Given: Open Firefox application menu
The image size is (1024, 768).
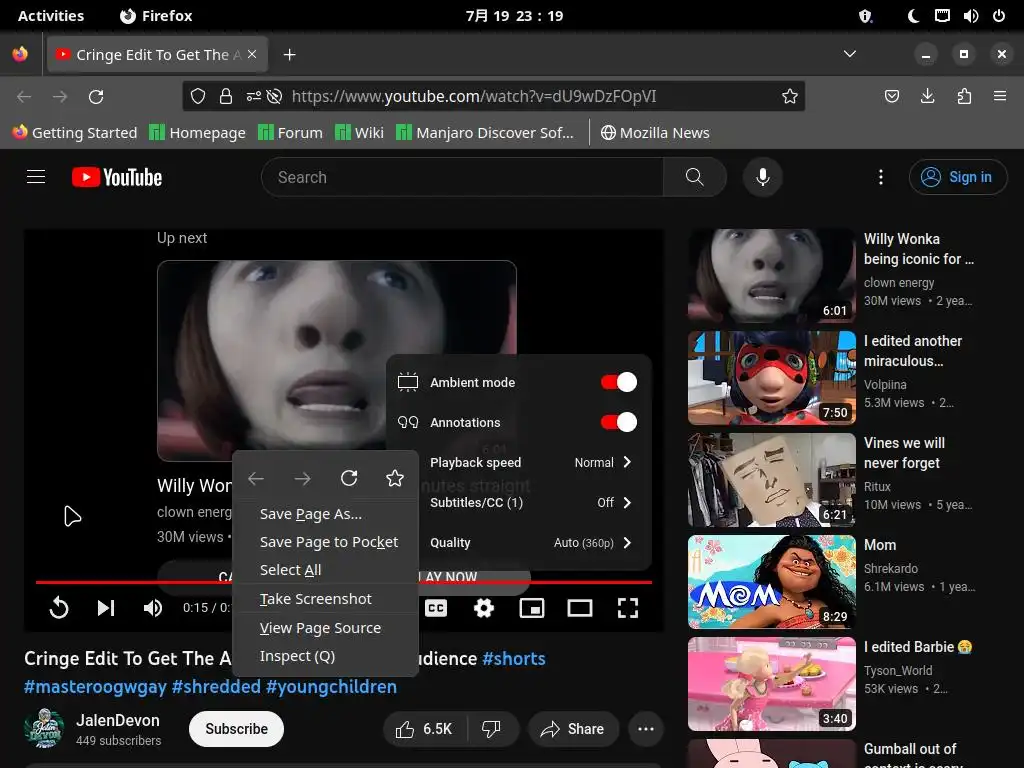Looking at the screenshot, I should pyautogui.click(x=1000, y=97).
